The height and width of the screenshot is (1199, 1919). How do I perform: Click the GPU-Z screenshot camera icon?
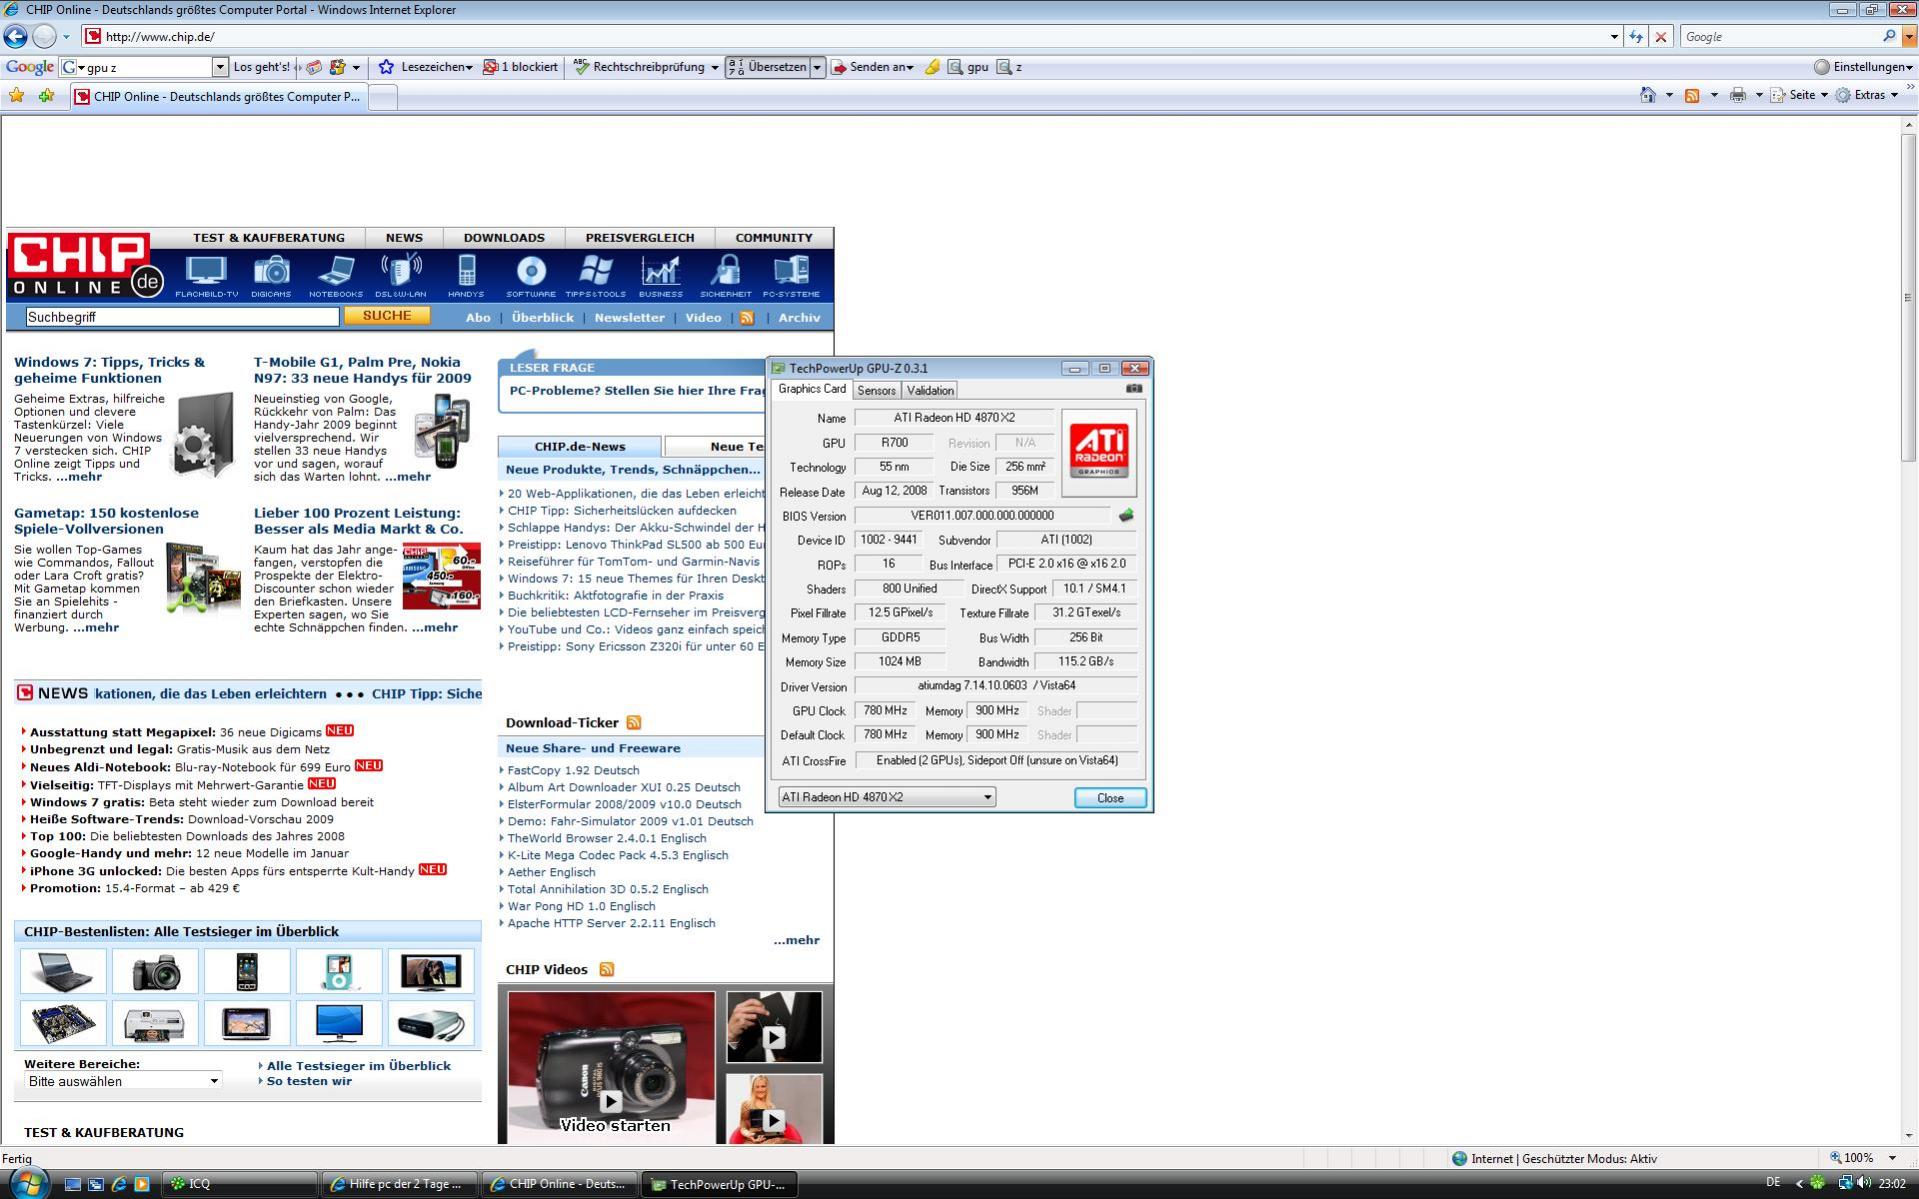click(x=1134, y=389)
